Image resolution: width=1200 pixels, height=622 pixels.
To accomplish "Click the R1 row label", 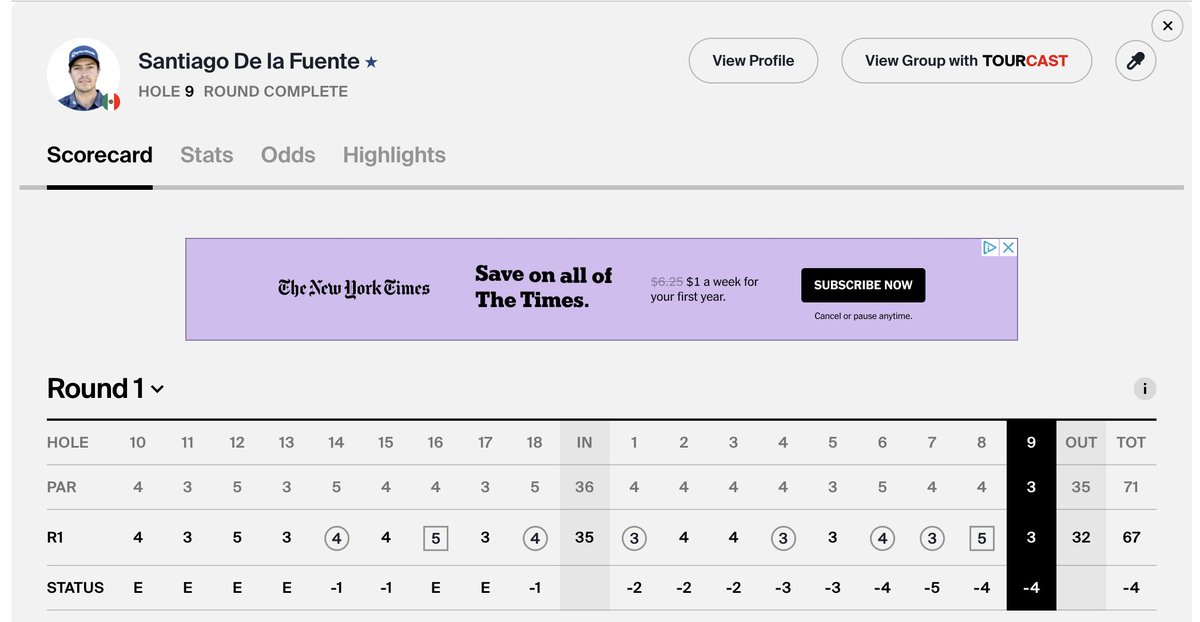I will pyautogui.click(x=57, y=538).
